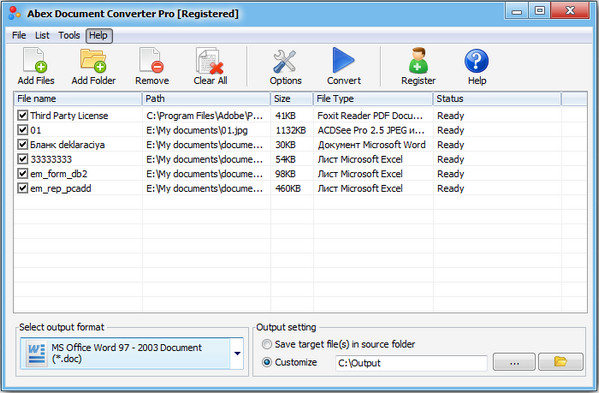
Task: Sort by the File Type column header
Action: coord(373,99)
